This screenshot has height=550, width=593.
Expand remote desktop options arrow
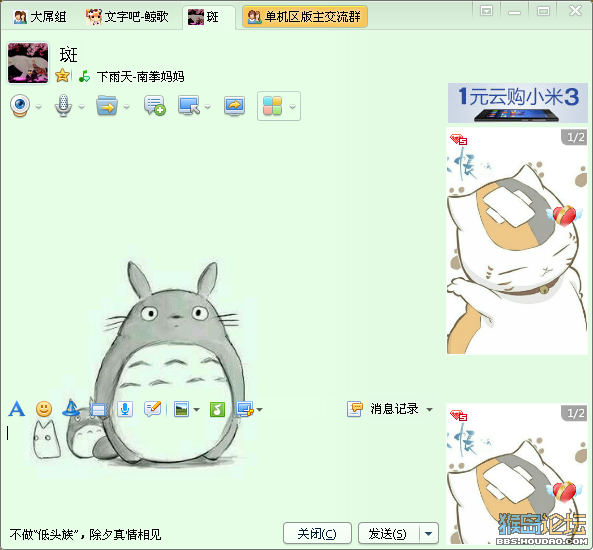(208, 107)
